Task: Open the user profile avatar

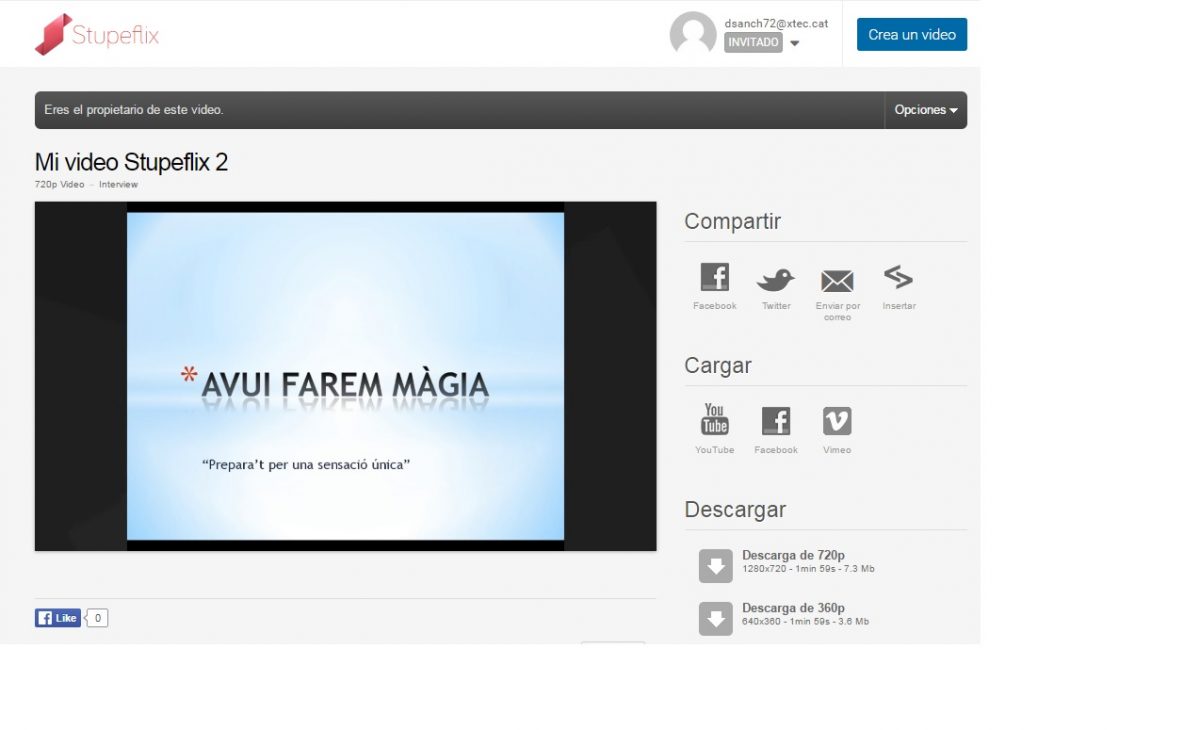Action: [x=693, y=35]
